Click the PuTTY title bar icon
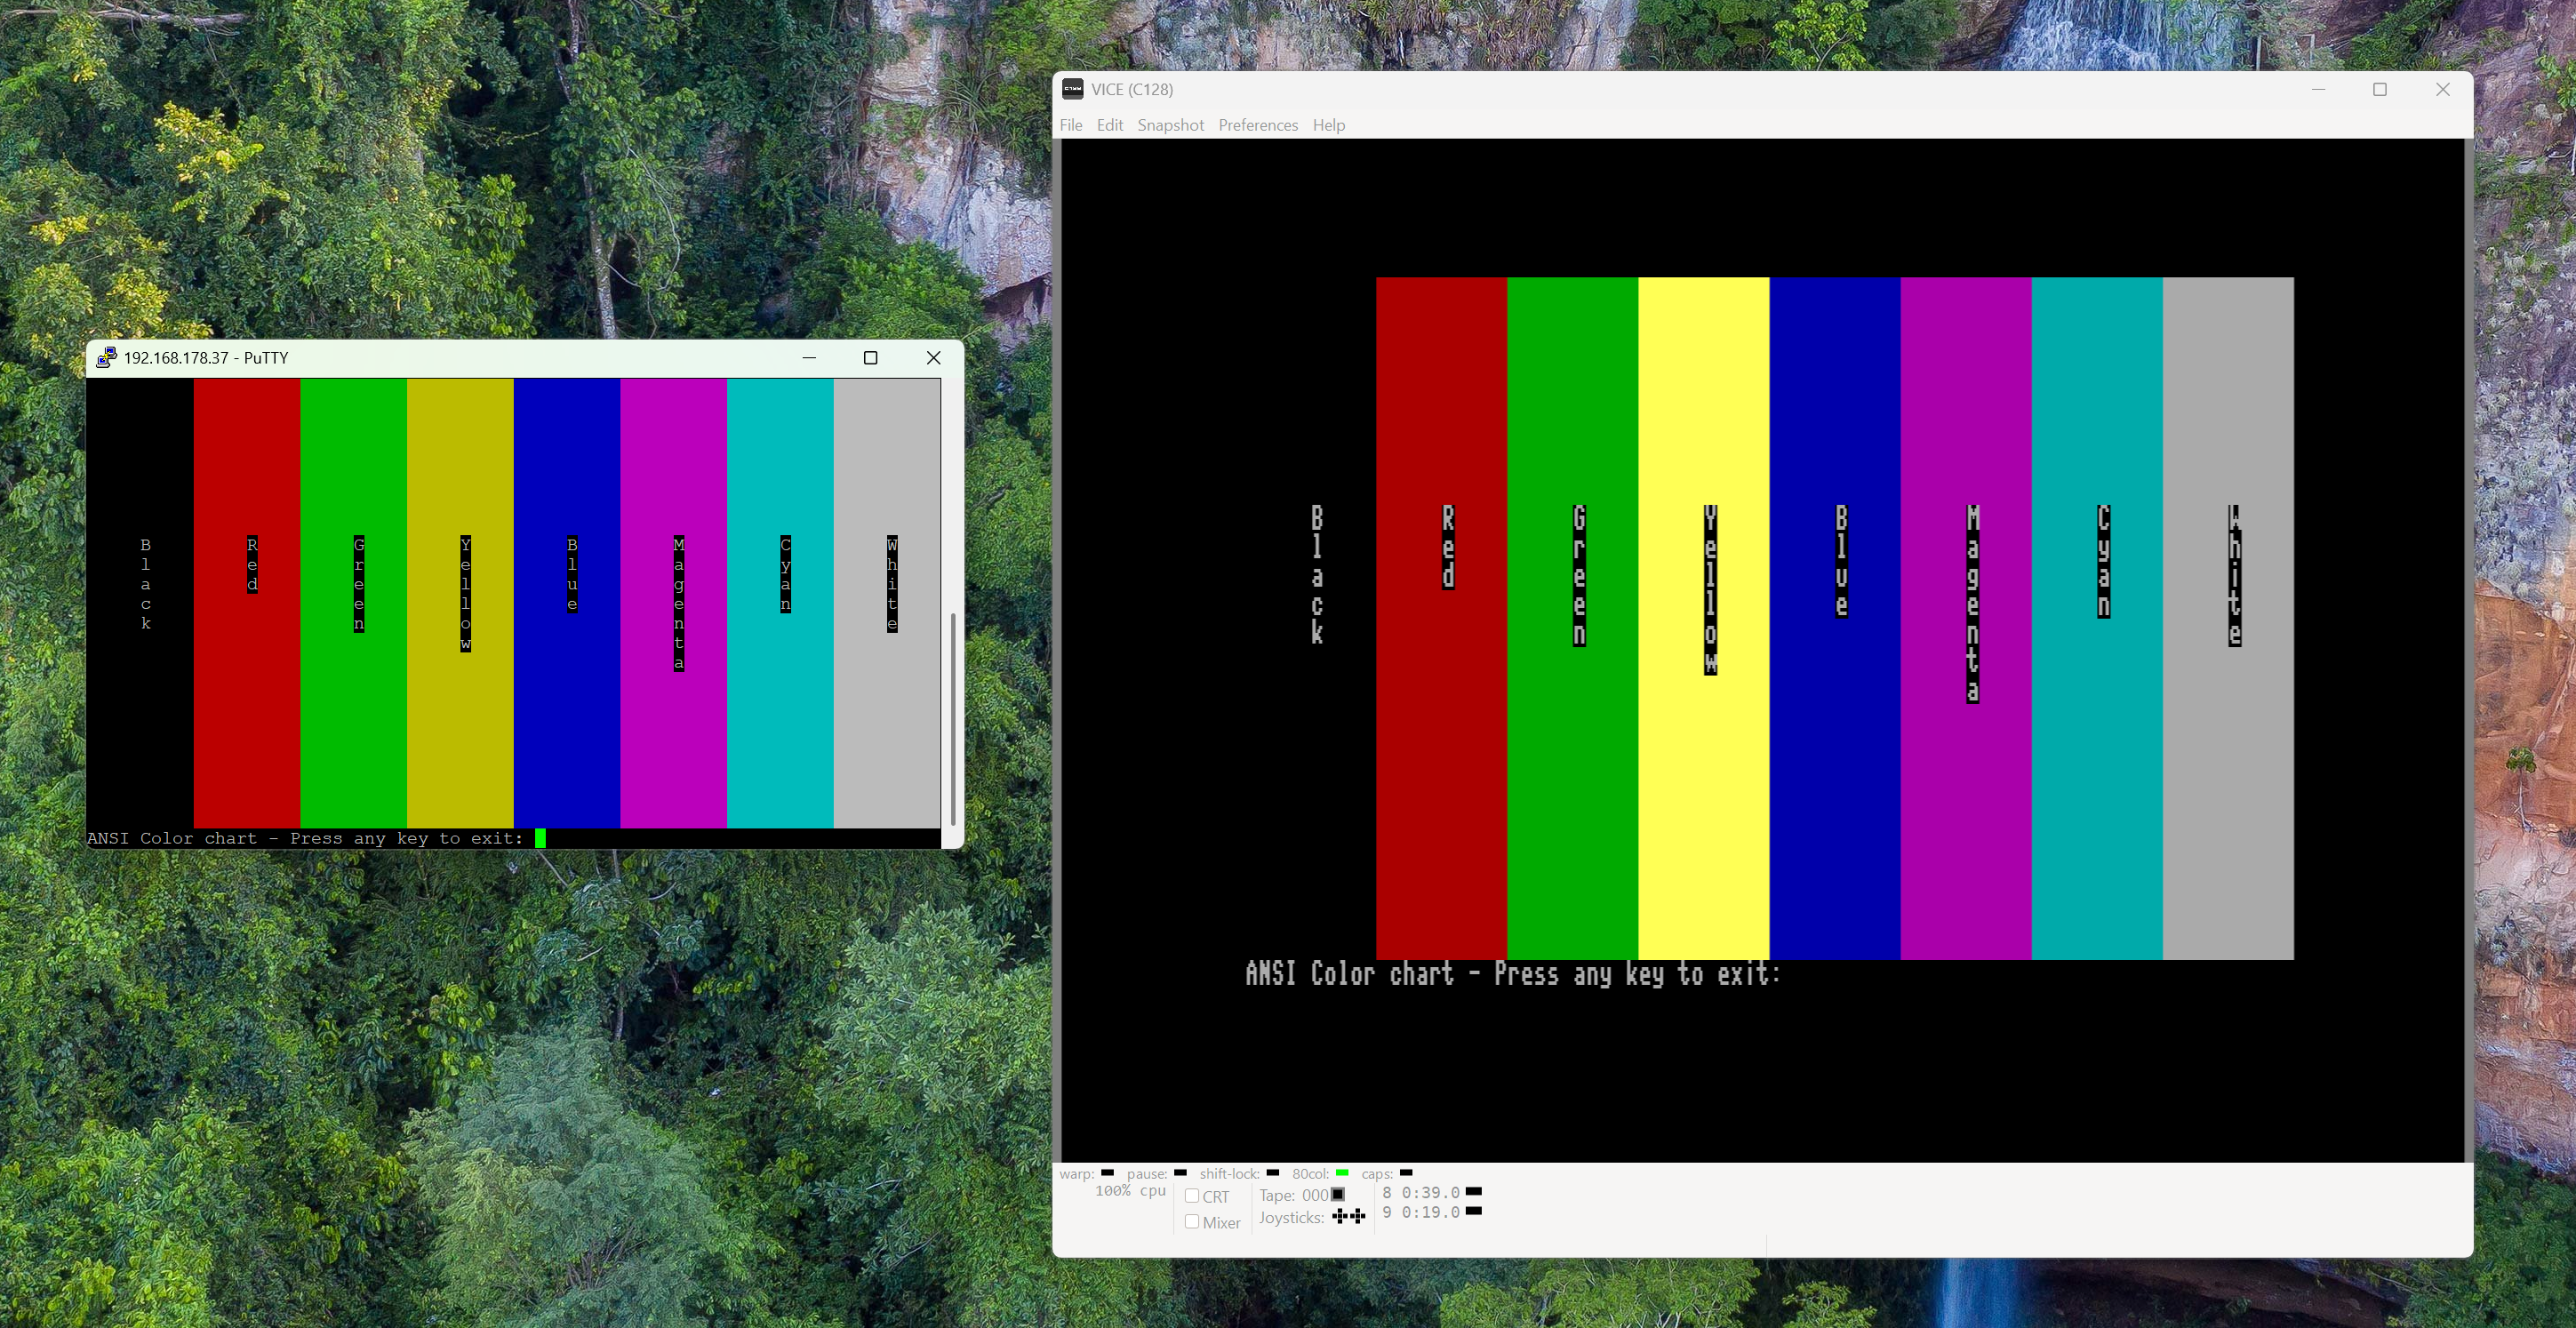The width and height of the screenshot is (2576, 1328). pos(106,357)
